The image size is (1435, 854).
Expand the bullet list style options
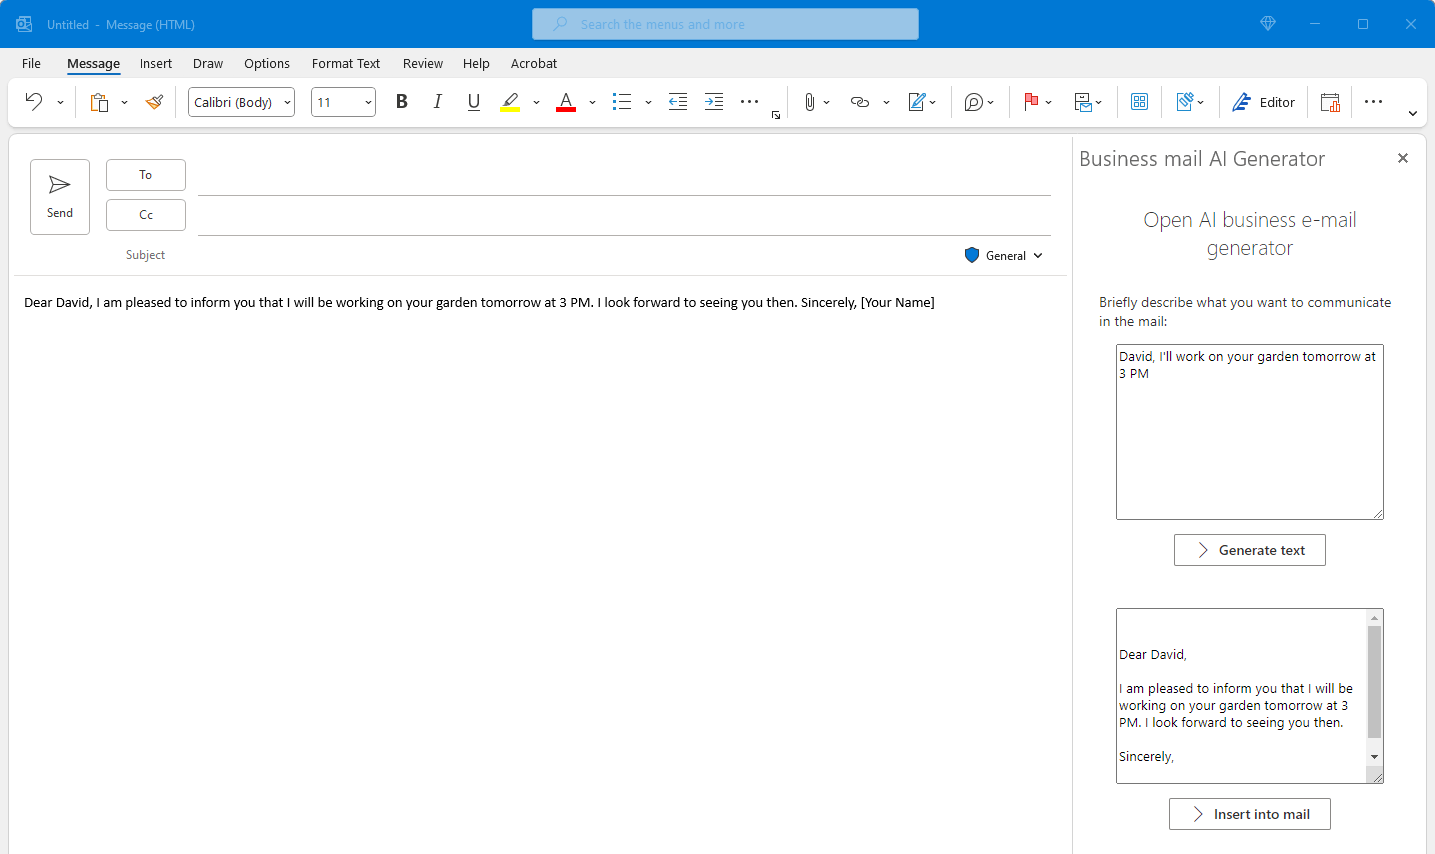647,101
